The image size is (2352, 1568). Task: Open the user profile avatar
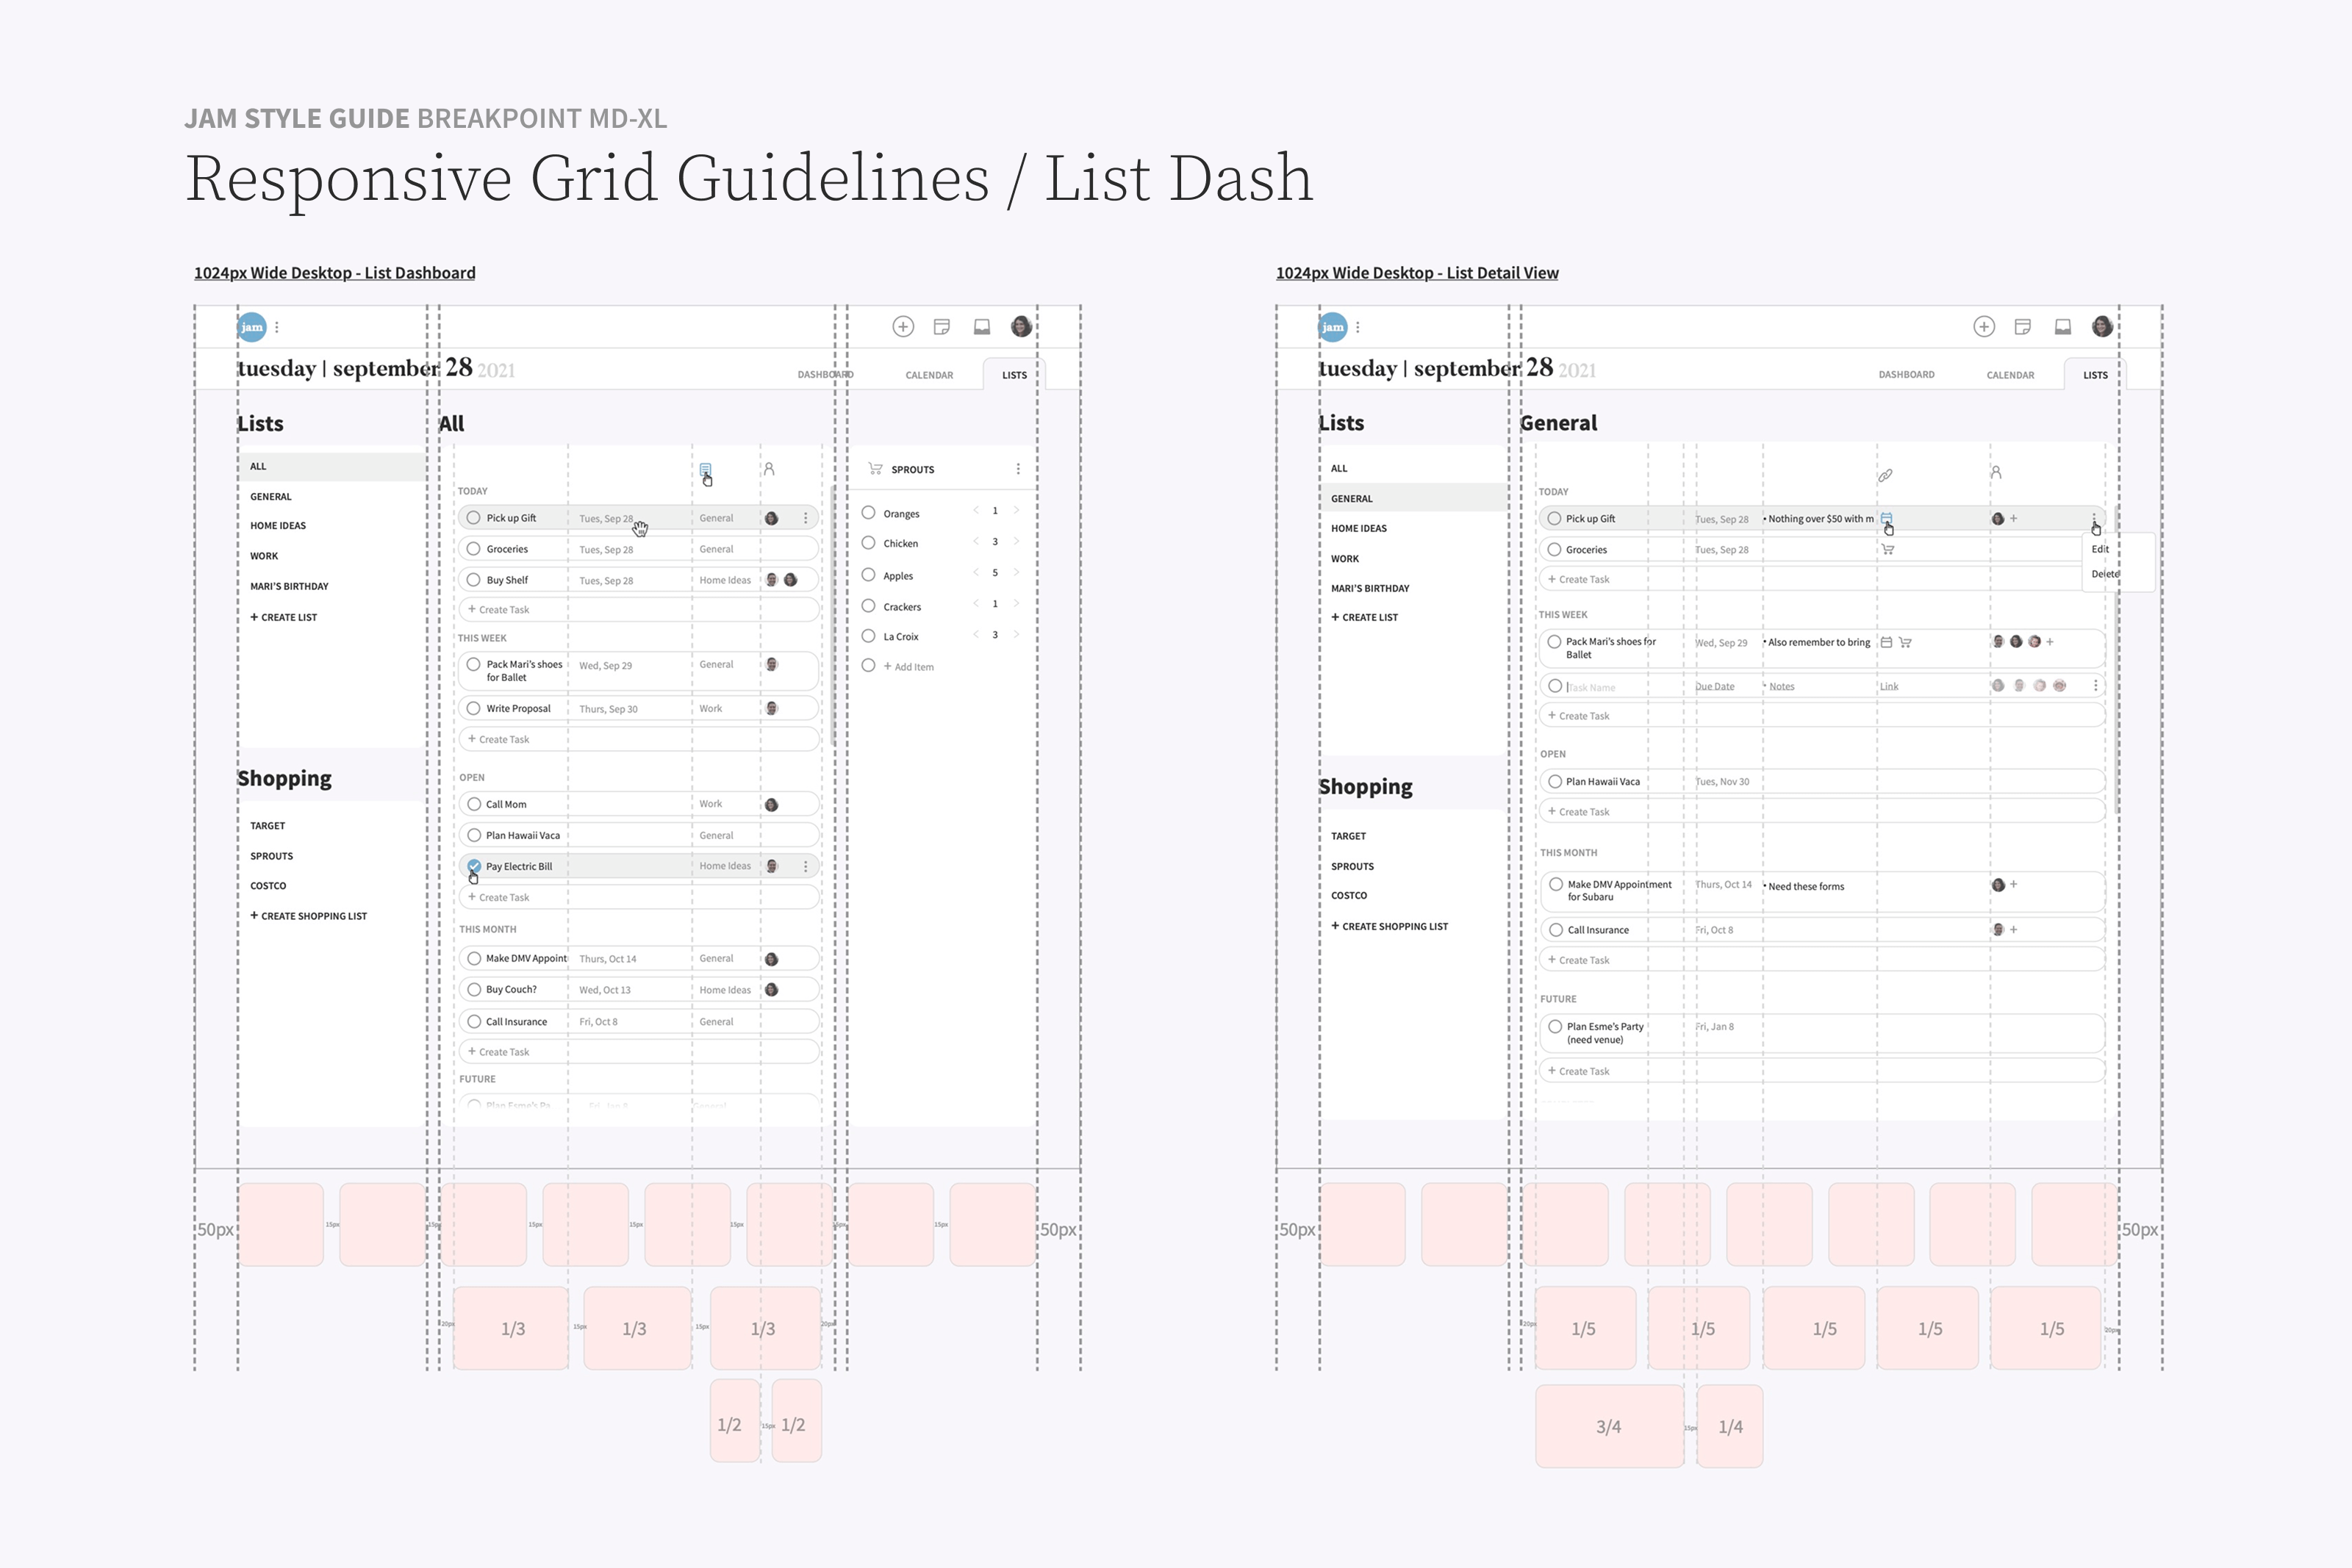(x=1021, y=326)
